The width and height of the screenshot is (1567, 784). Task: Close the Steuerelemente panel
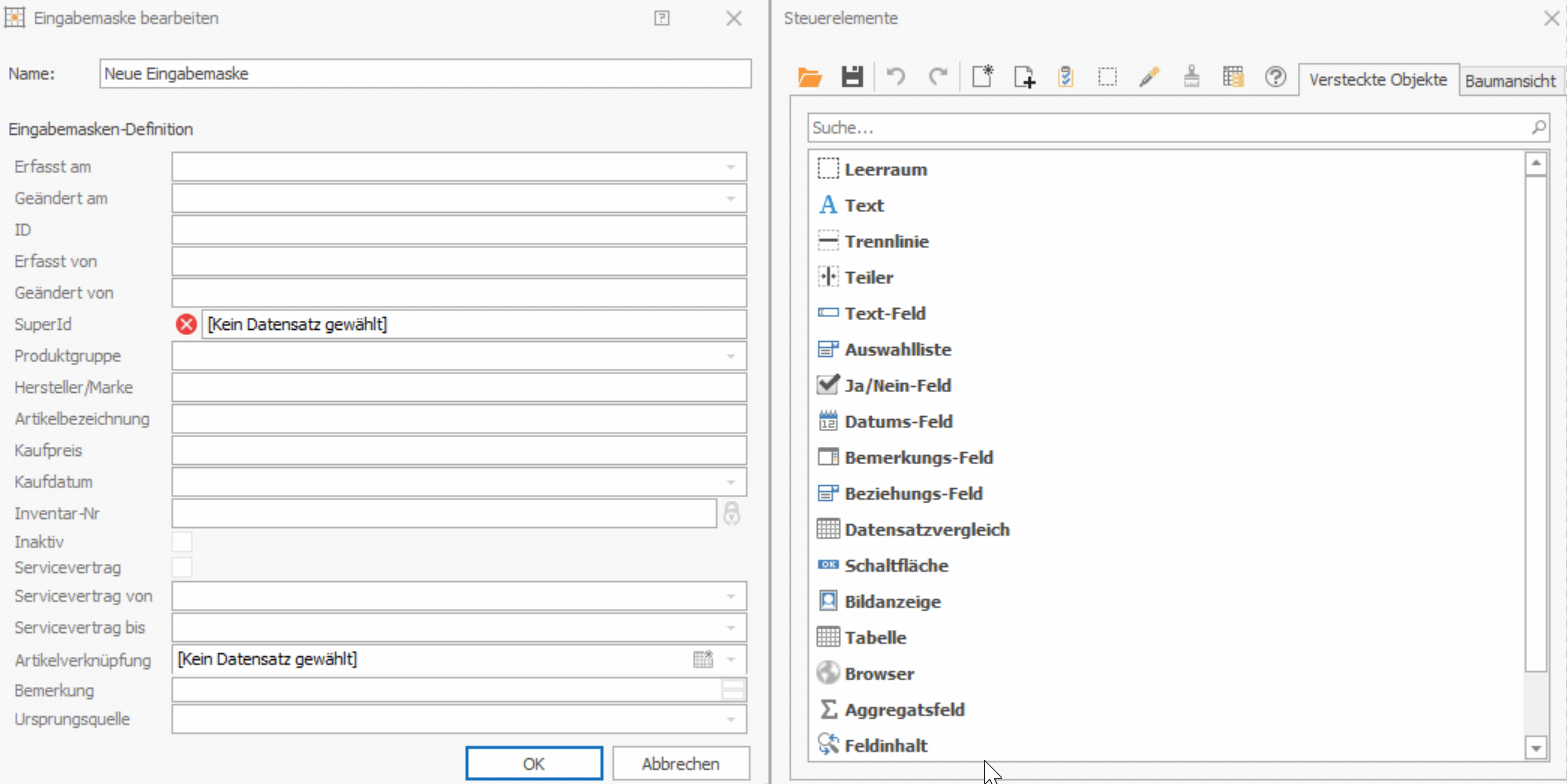pyautogui.click(x=1552, y=17)
